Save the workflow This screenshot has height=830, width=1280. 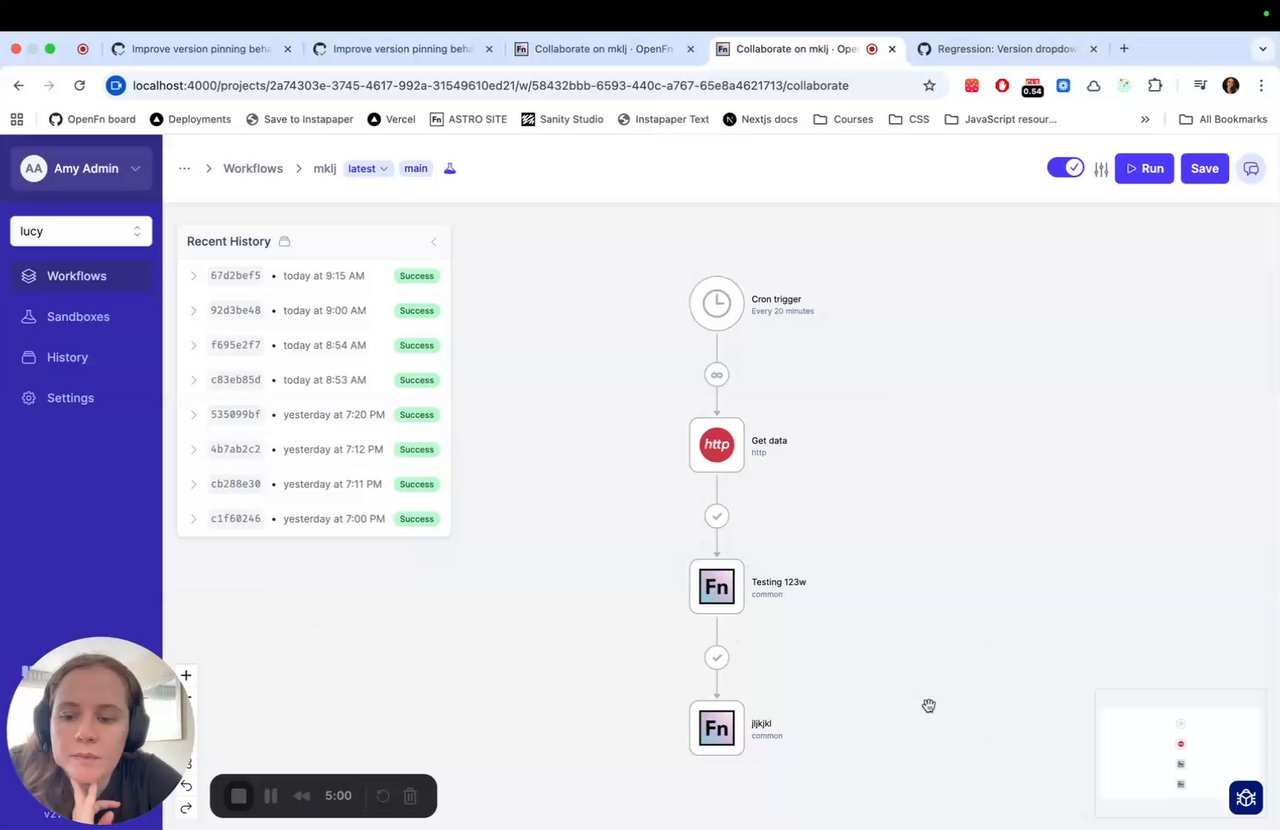pyautogui.click(x=1204, y=169)
